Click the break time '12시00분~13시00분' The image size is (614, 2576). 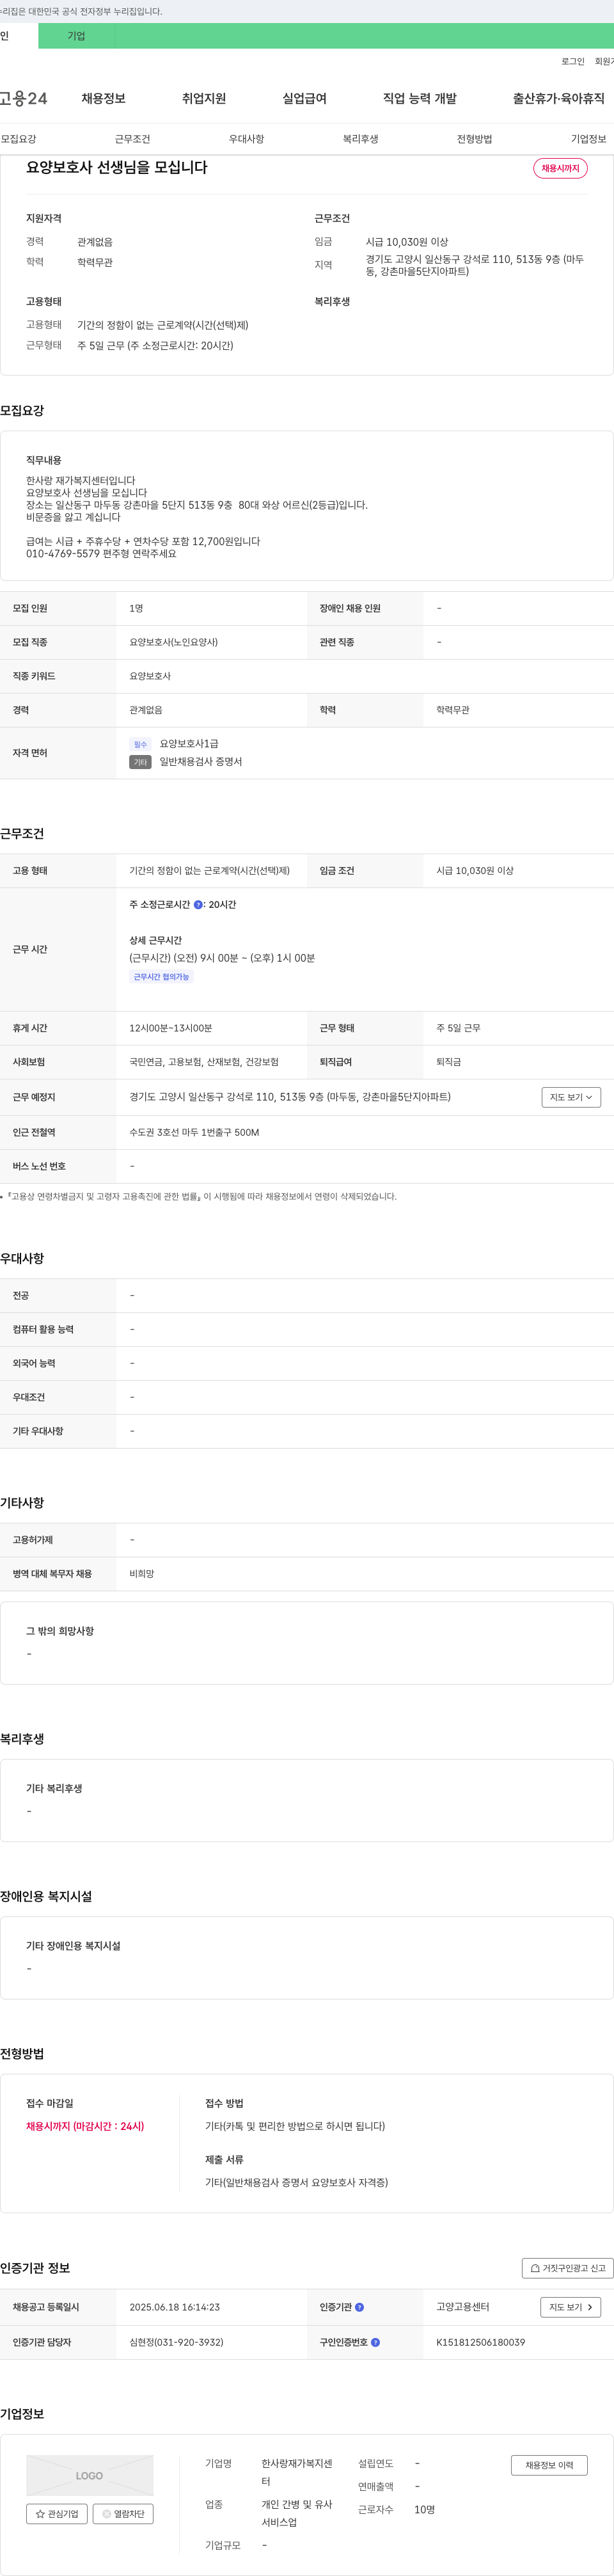170,1028
